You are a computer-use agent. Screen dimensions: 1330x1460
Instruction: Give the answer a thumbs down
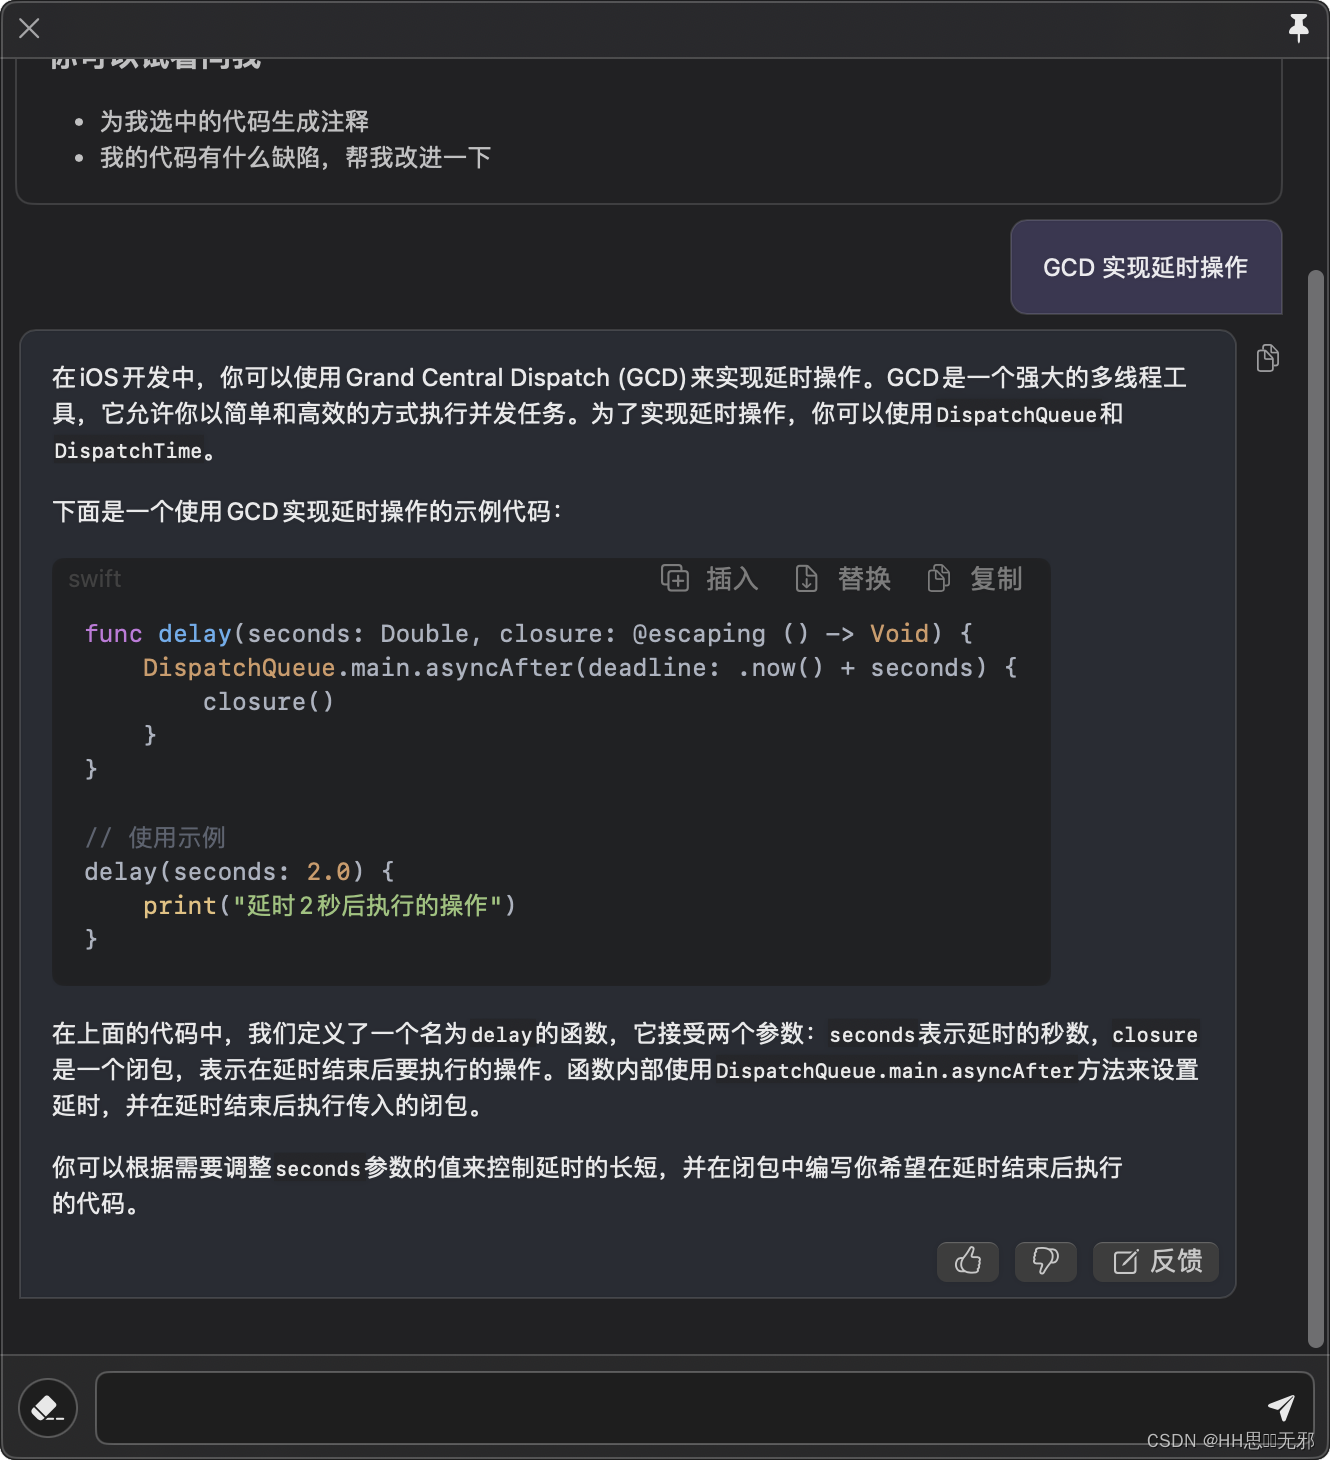[1045, 1261]
